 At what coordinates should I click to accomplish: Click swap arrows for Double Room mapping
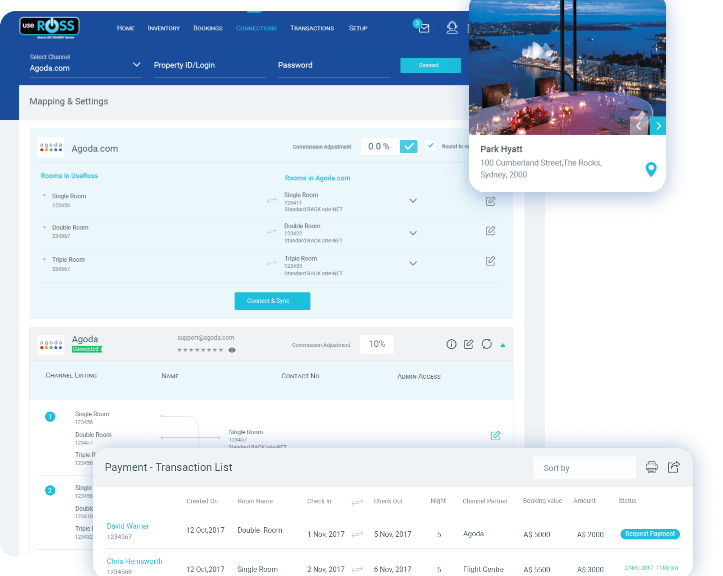tap(272, 232)
